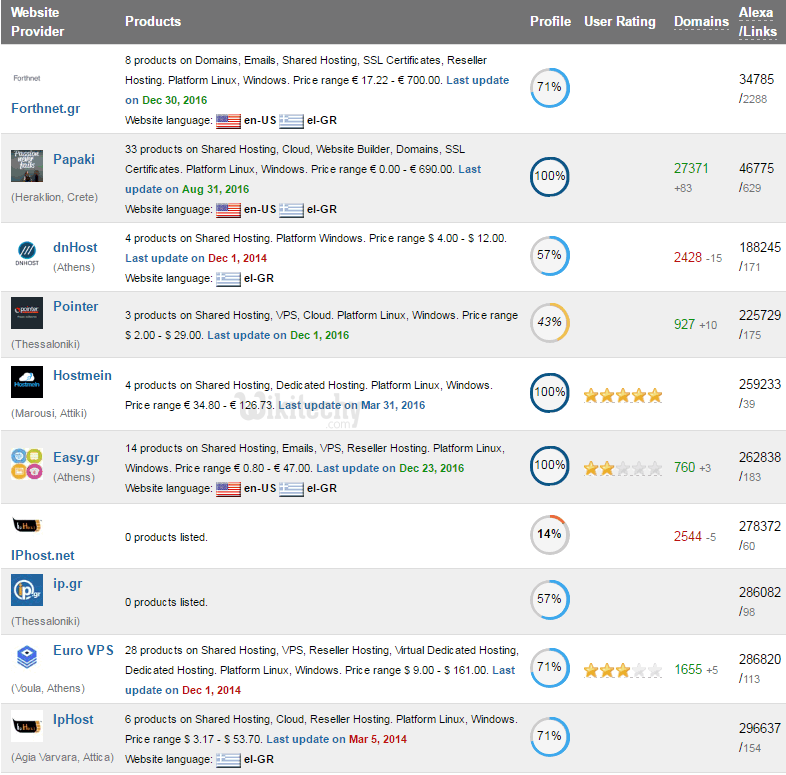Click the US flag in Forthnet row
This screenshot has width=786, height=775.
228,121
